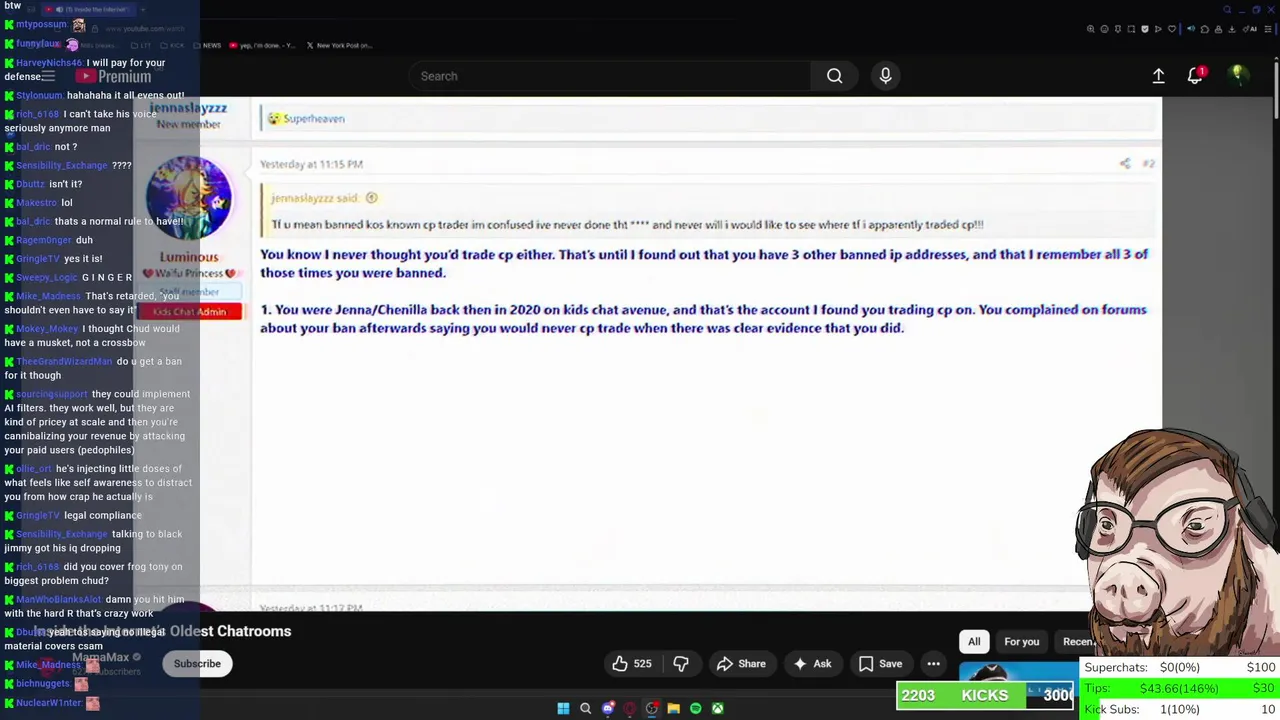This screenshot has height=720, width=1280.
Task: Open Spotify from the taskbar
Action: pos(695,708)
